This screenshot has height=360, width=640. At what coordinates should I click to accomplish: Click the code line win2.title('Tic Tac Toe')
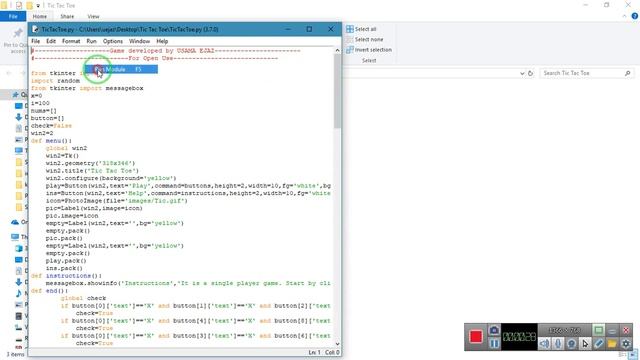click(92, 171)
